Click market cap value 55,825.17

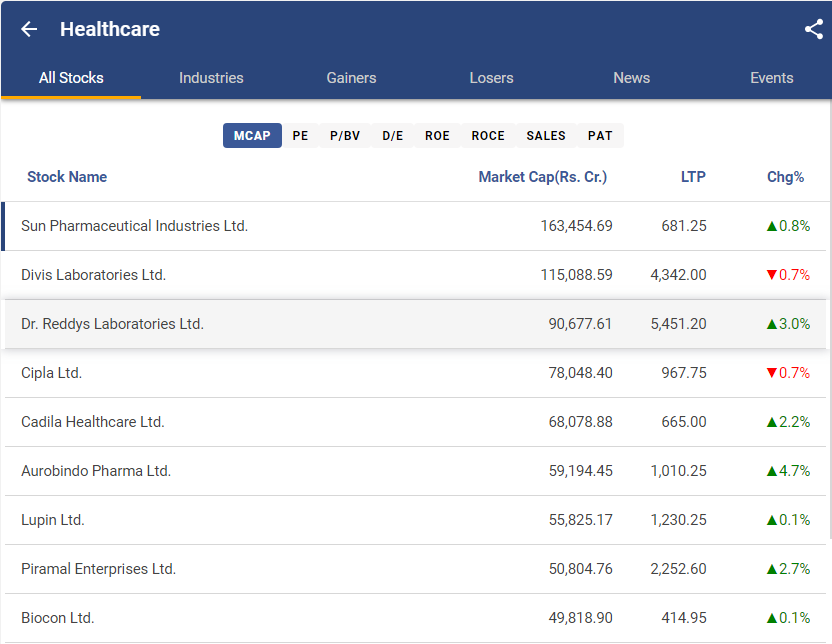[x=580, y=520]
